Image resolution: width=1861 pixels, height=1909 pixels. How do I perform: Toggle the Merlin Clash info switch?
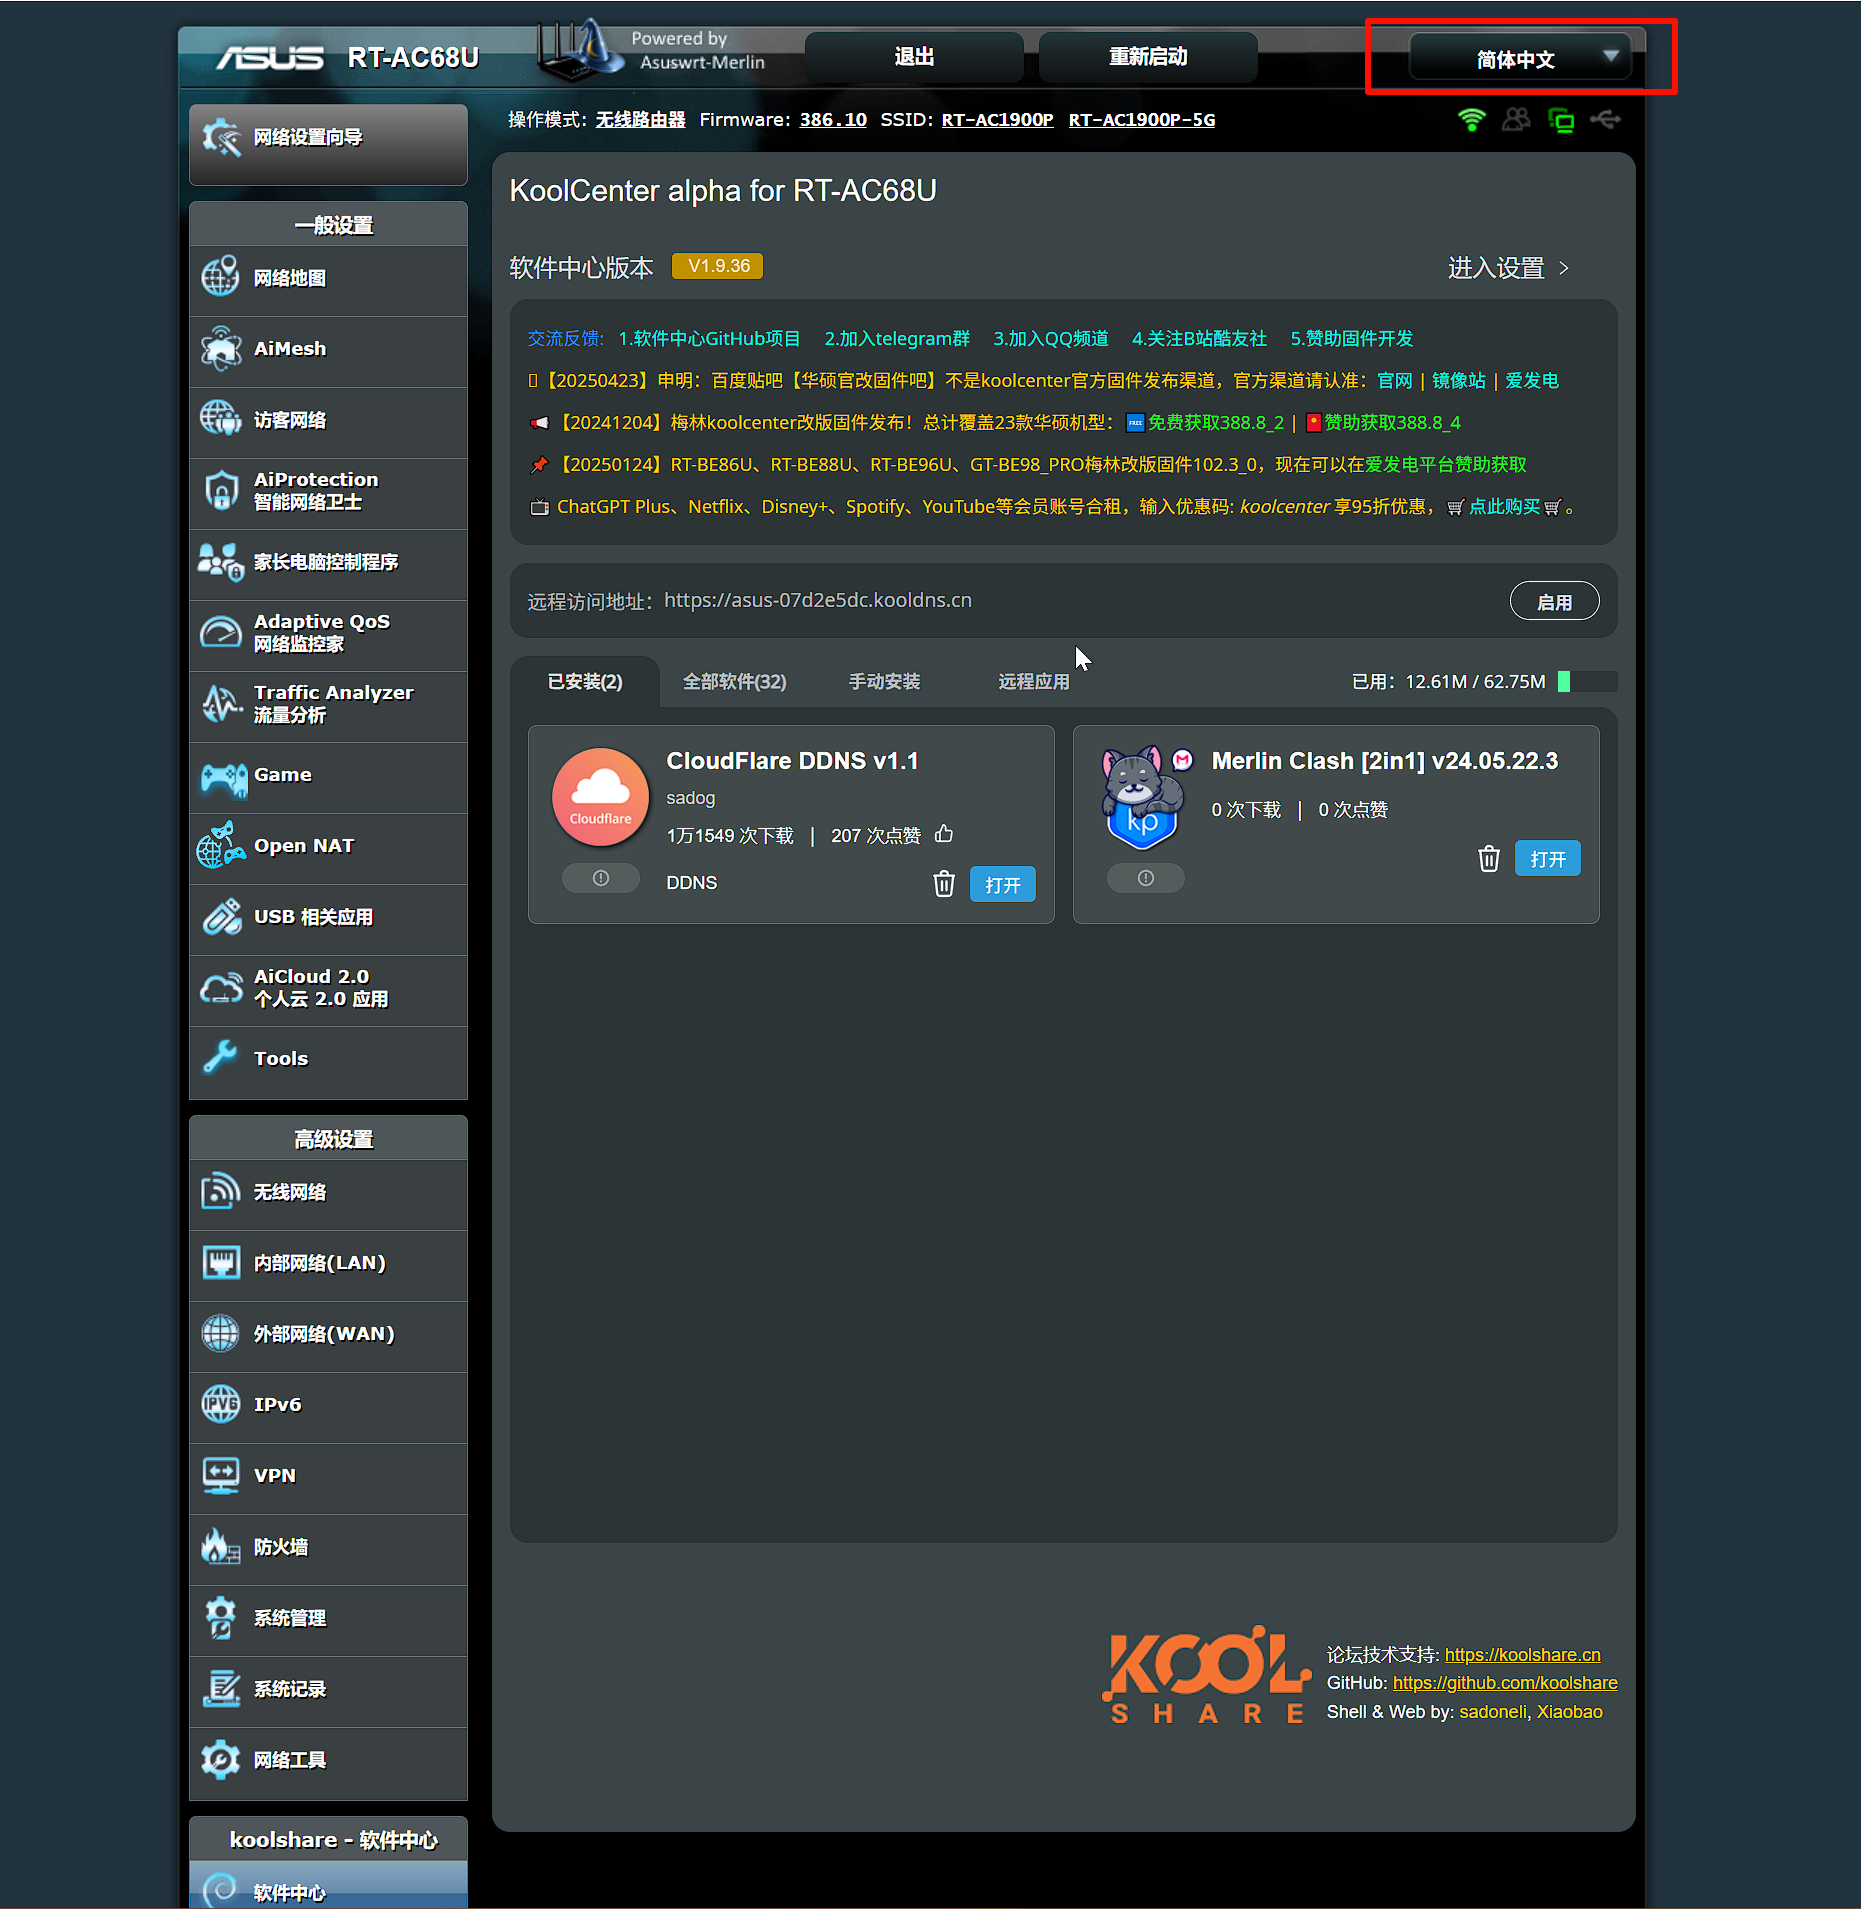[x=1146, y=878]
